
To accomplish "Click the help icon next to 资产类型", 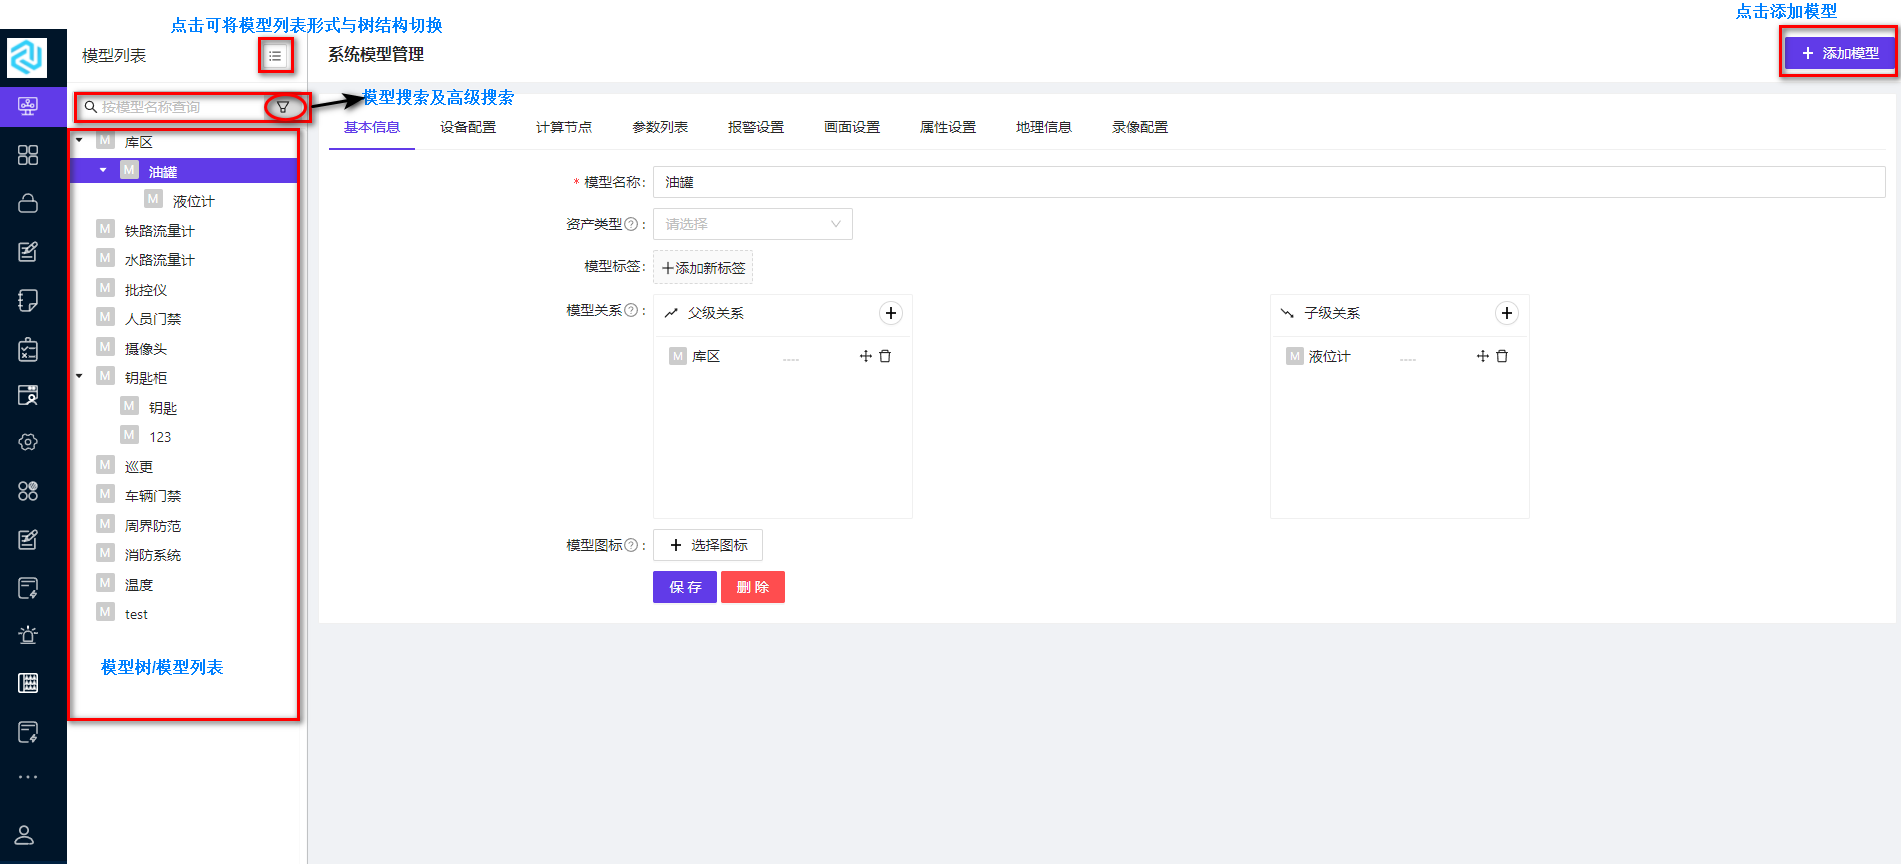I will 631,224.
